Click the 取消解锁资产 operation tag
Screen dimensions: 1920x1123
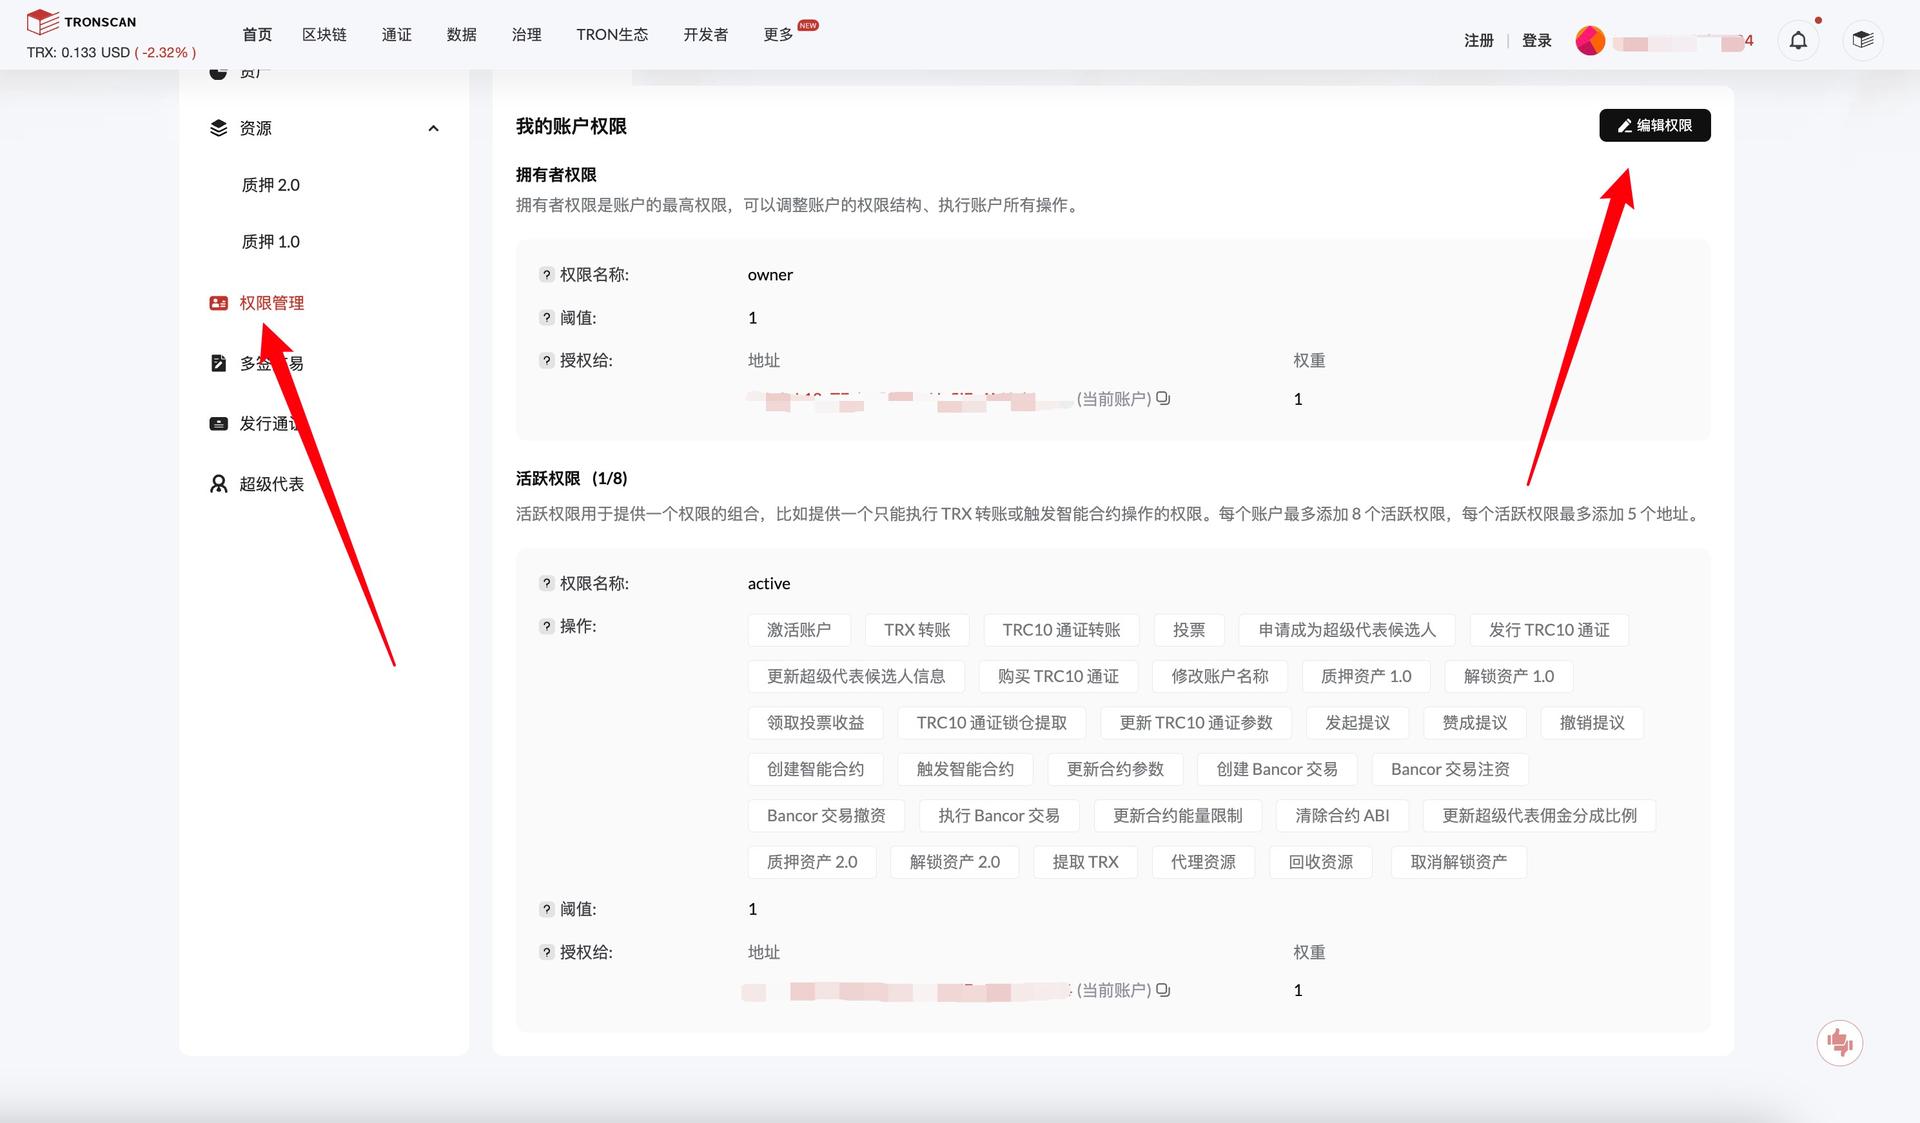pyautogui.click(x=1458, y=862)
